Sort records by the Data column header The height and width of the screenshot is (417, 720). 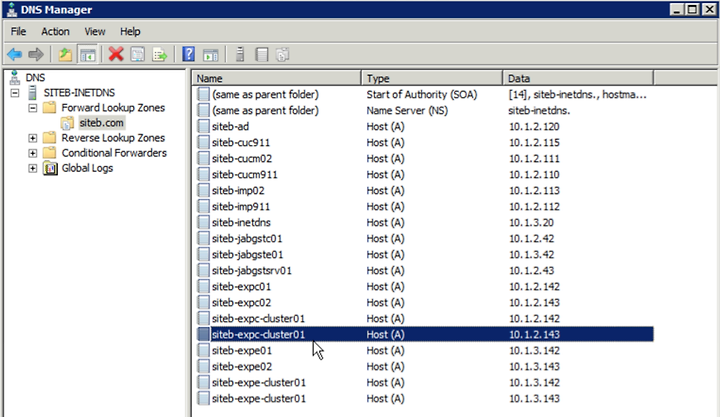tap(578, 79)
